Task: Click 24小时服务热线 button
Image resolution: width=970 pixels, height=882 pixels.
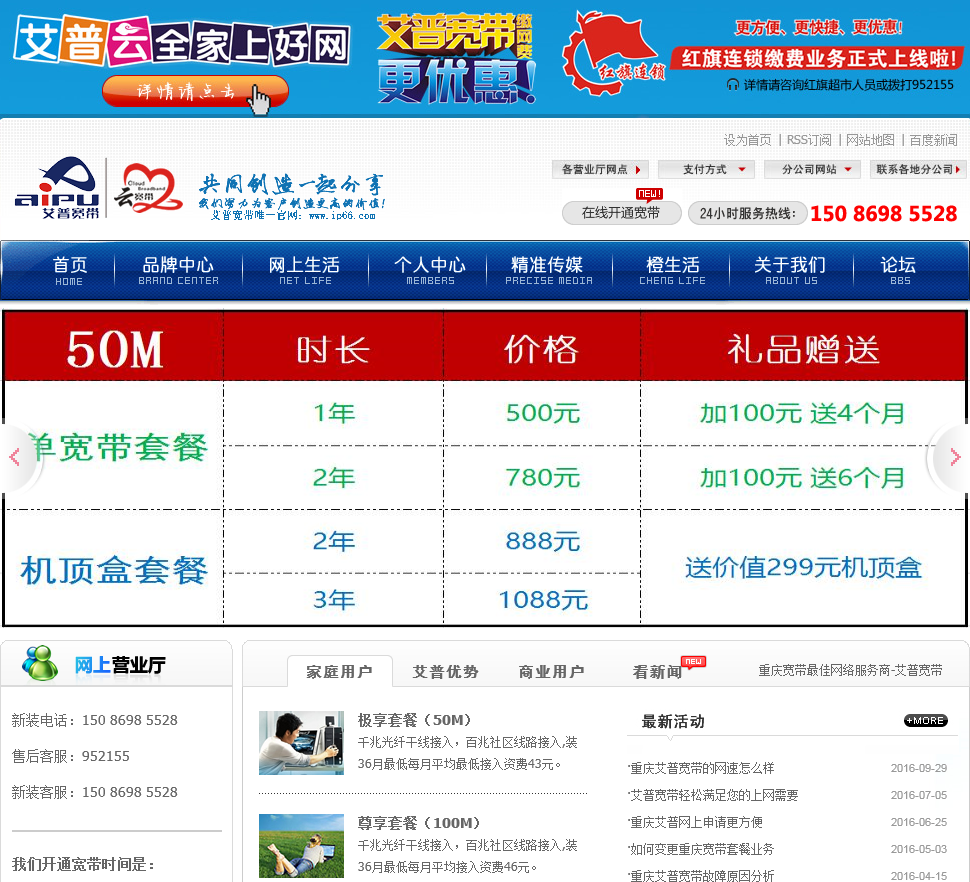Action: point(747,213)
